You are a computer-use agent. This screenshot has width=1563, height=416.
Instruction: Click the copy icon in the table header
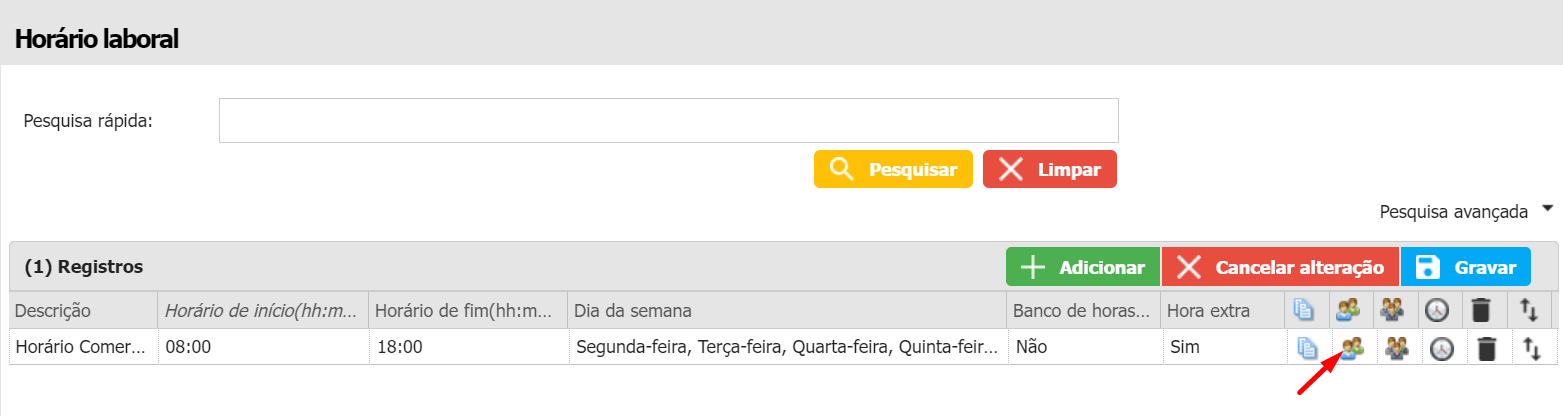click(x=1303, y=310)
